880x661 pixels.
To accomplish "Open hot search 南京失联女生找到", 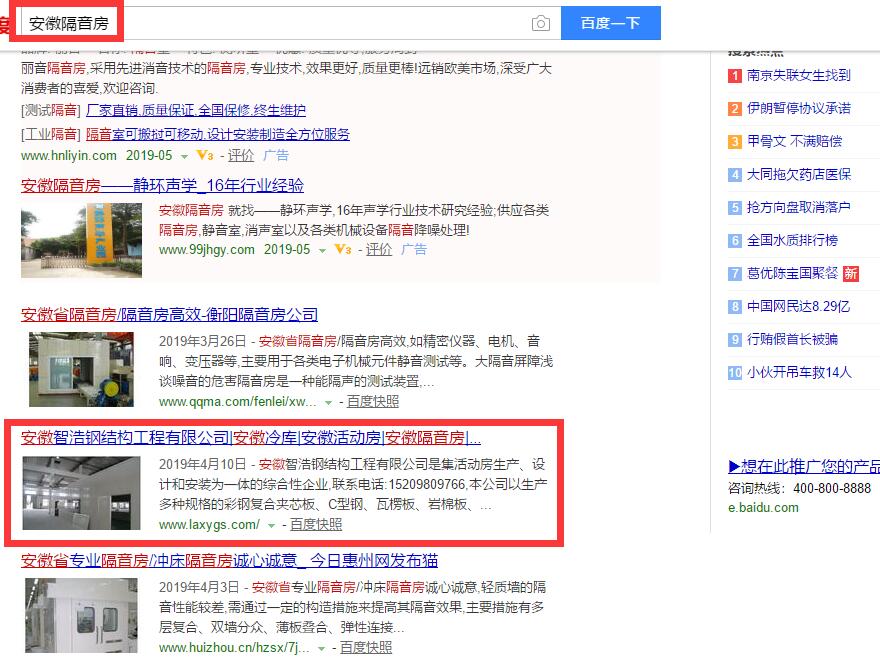I will (x=799, y=75).
